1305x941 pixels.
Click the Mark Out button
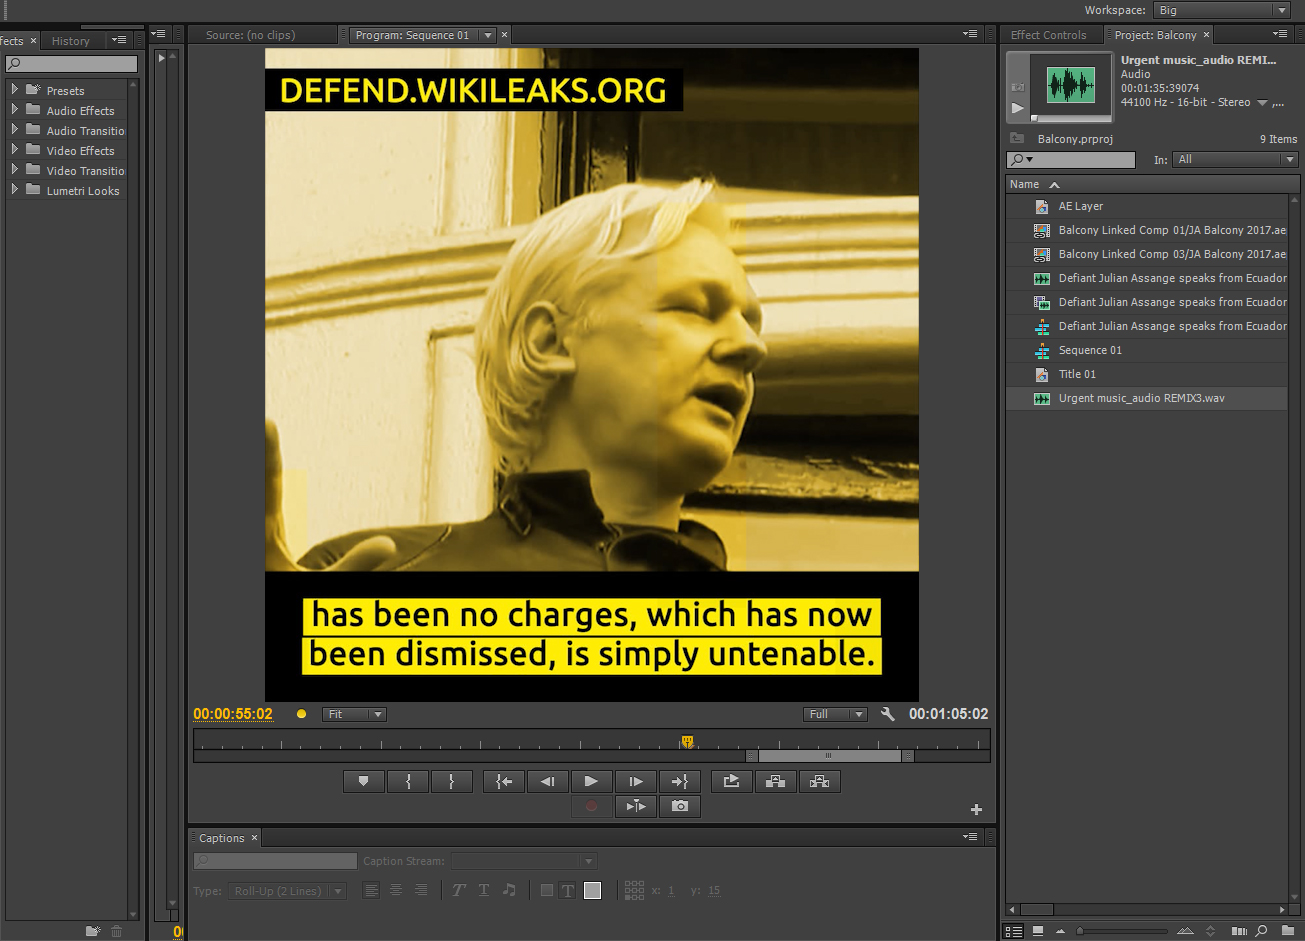[452, 782]
